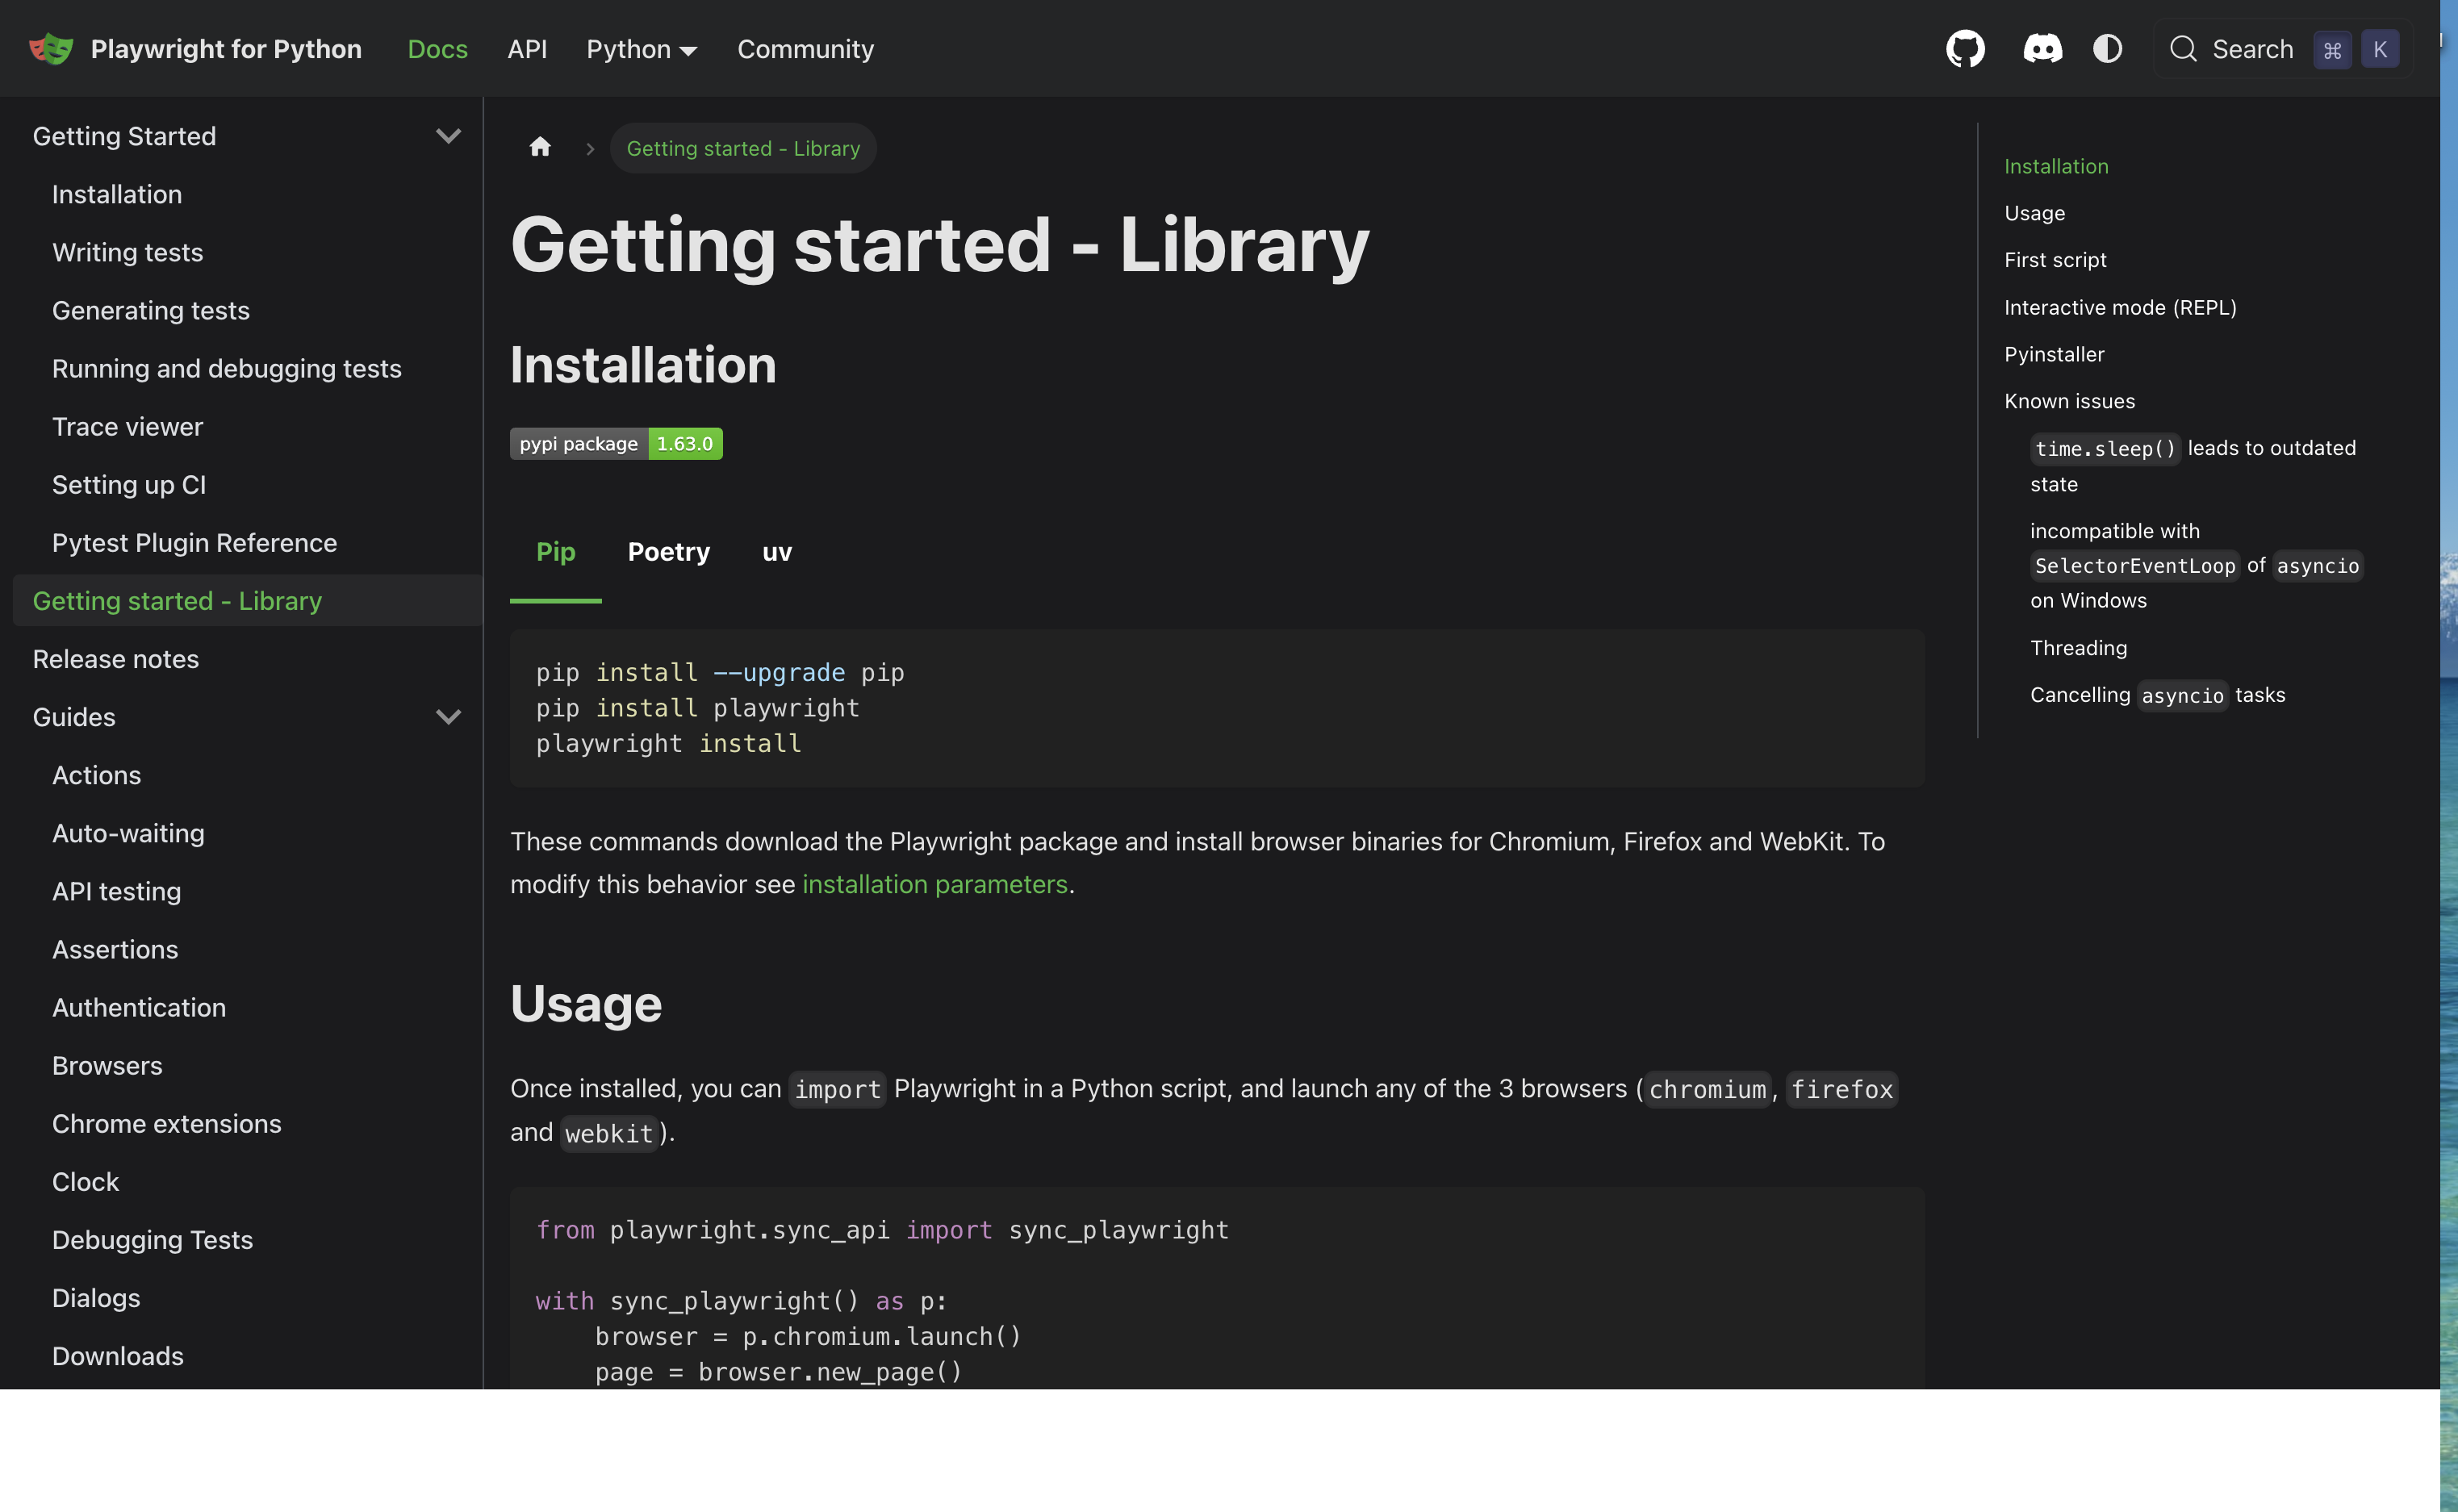2458x1512 pixels.
Task: Jump to Interactive mode (REPL) section
Action: pyautogui.click(x=2120, y=307)
